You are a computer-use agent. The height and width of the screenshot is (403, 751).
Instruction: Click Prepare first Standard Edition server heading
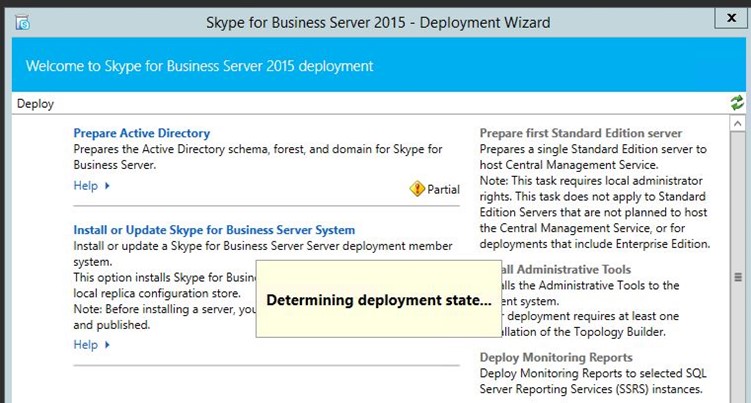(580, 133)
